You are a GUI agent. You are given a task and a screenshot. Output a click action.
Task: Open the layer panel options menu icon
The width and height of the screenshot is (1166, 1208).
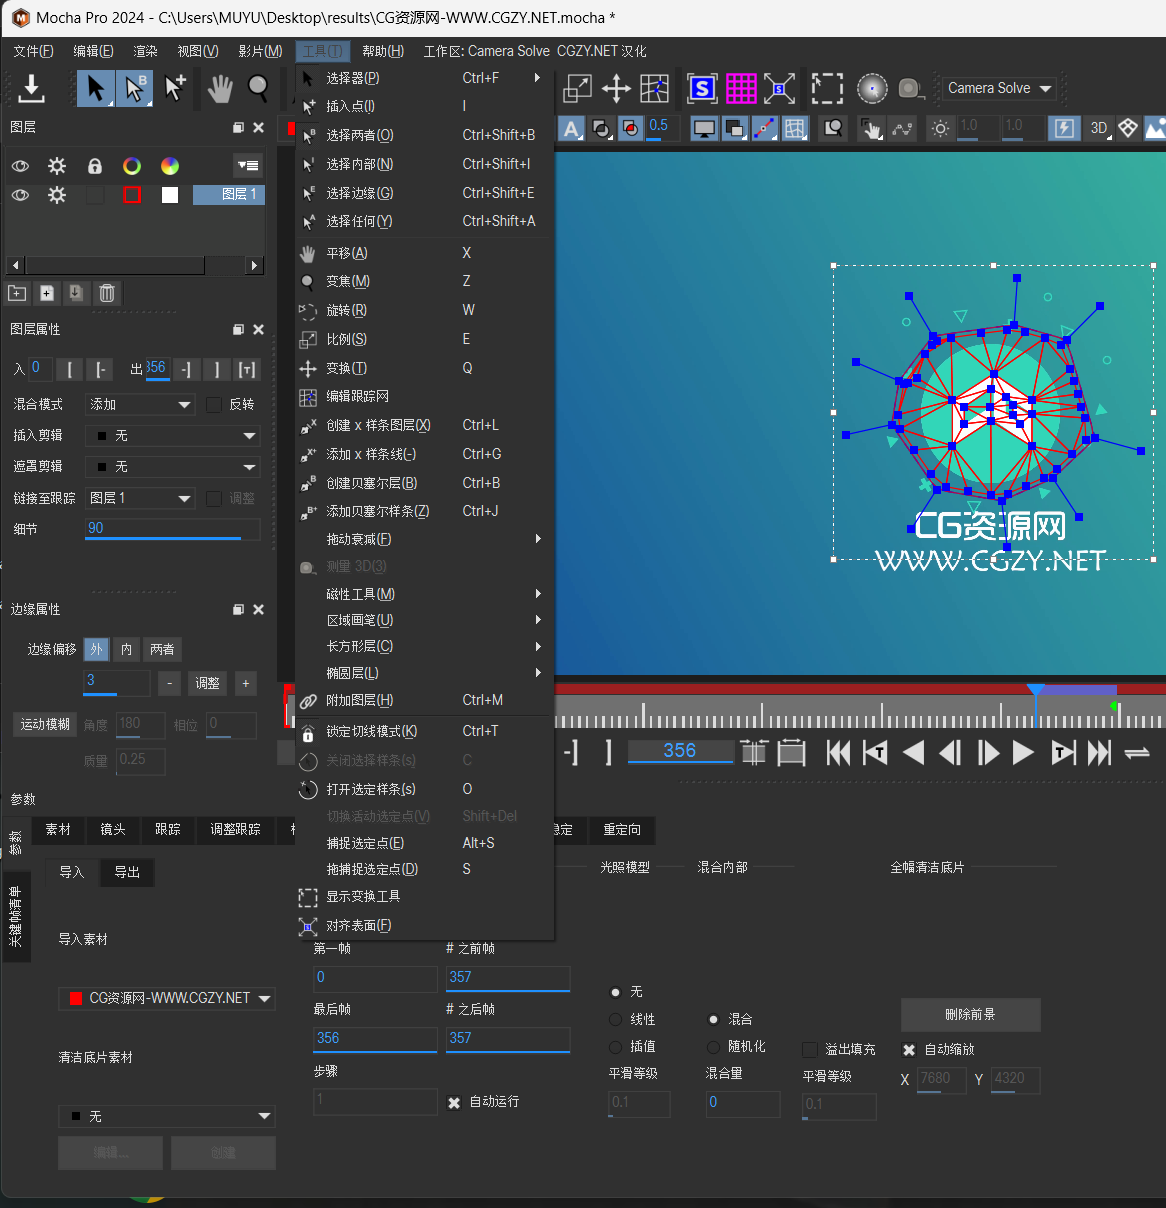coord(248,166)
